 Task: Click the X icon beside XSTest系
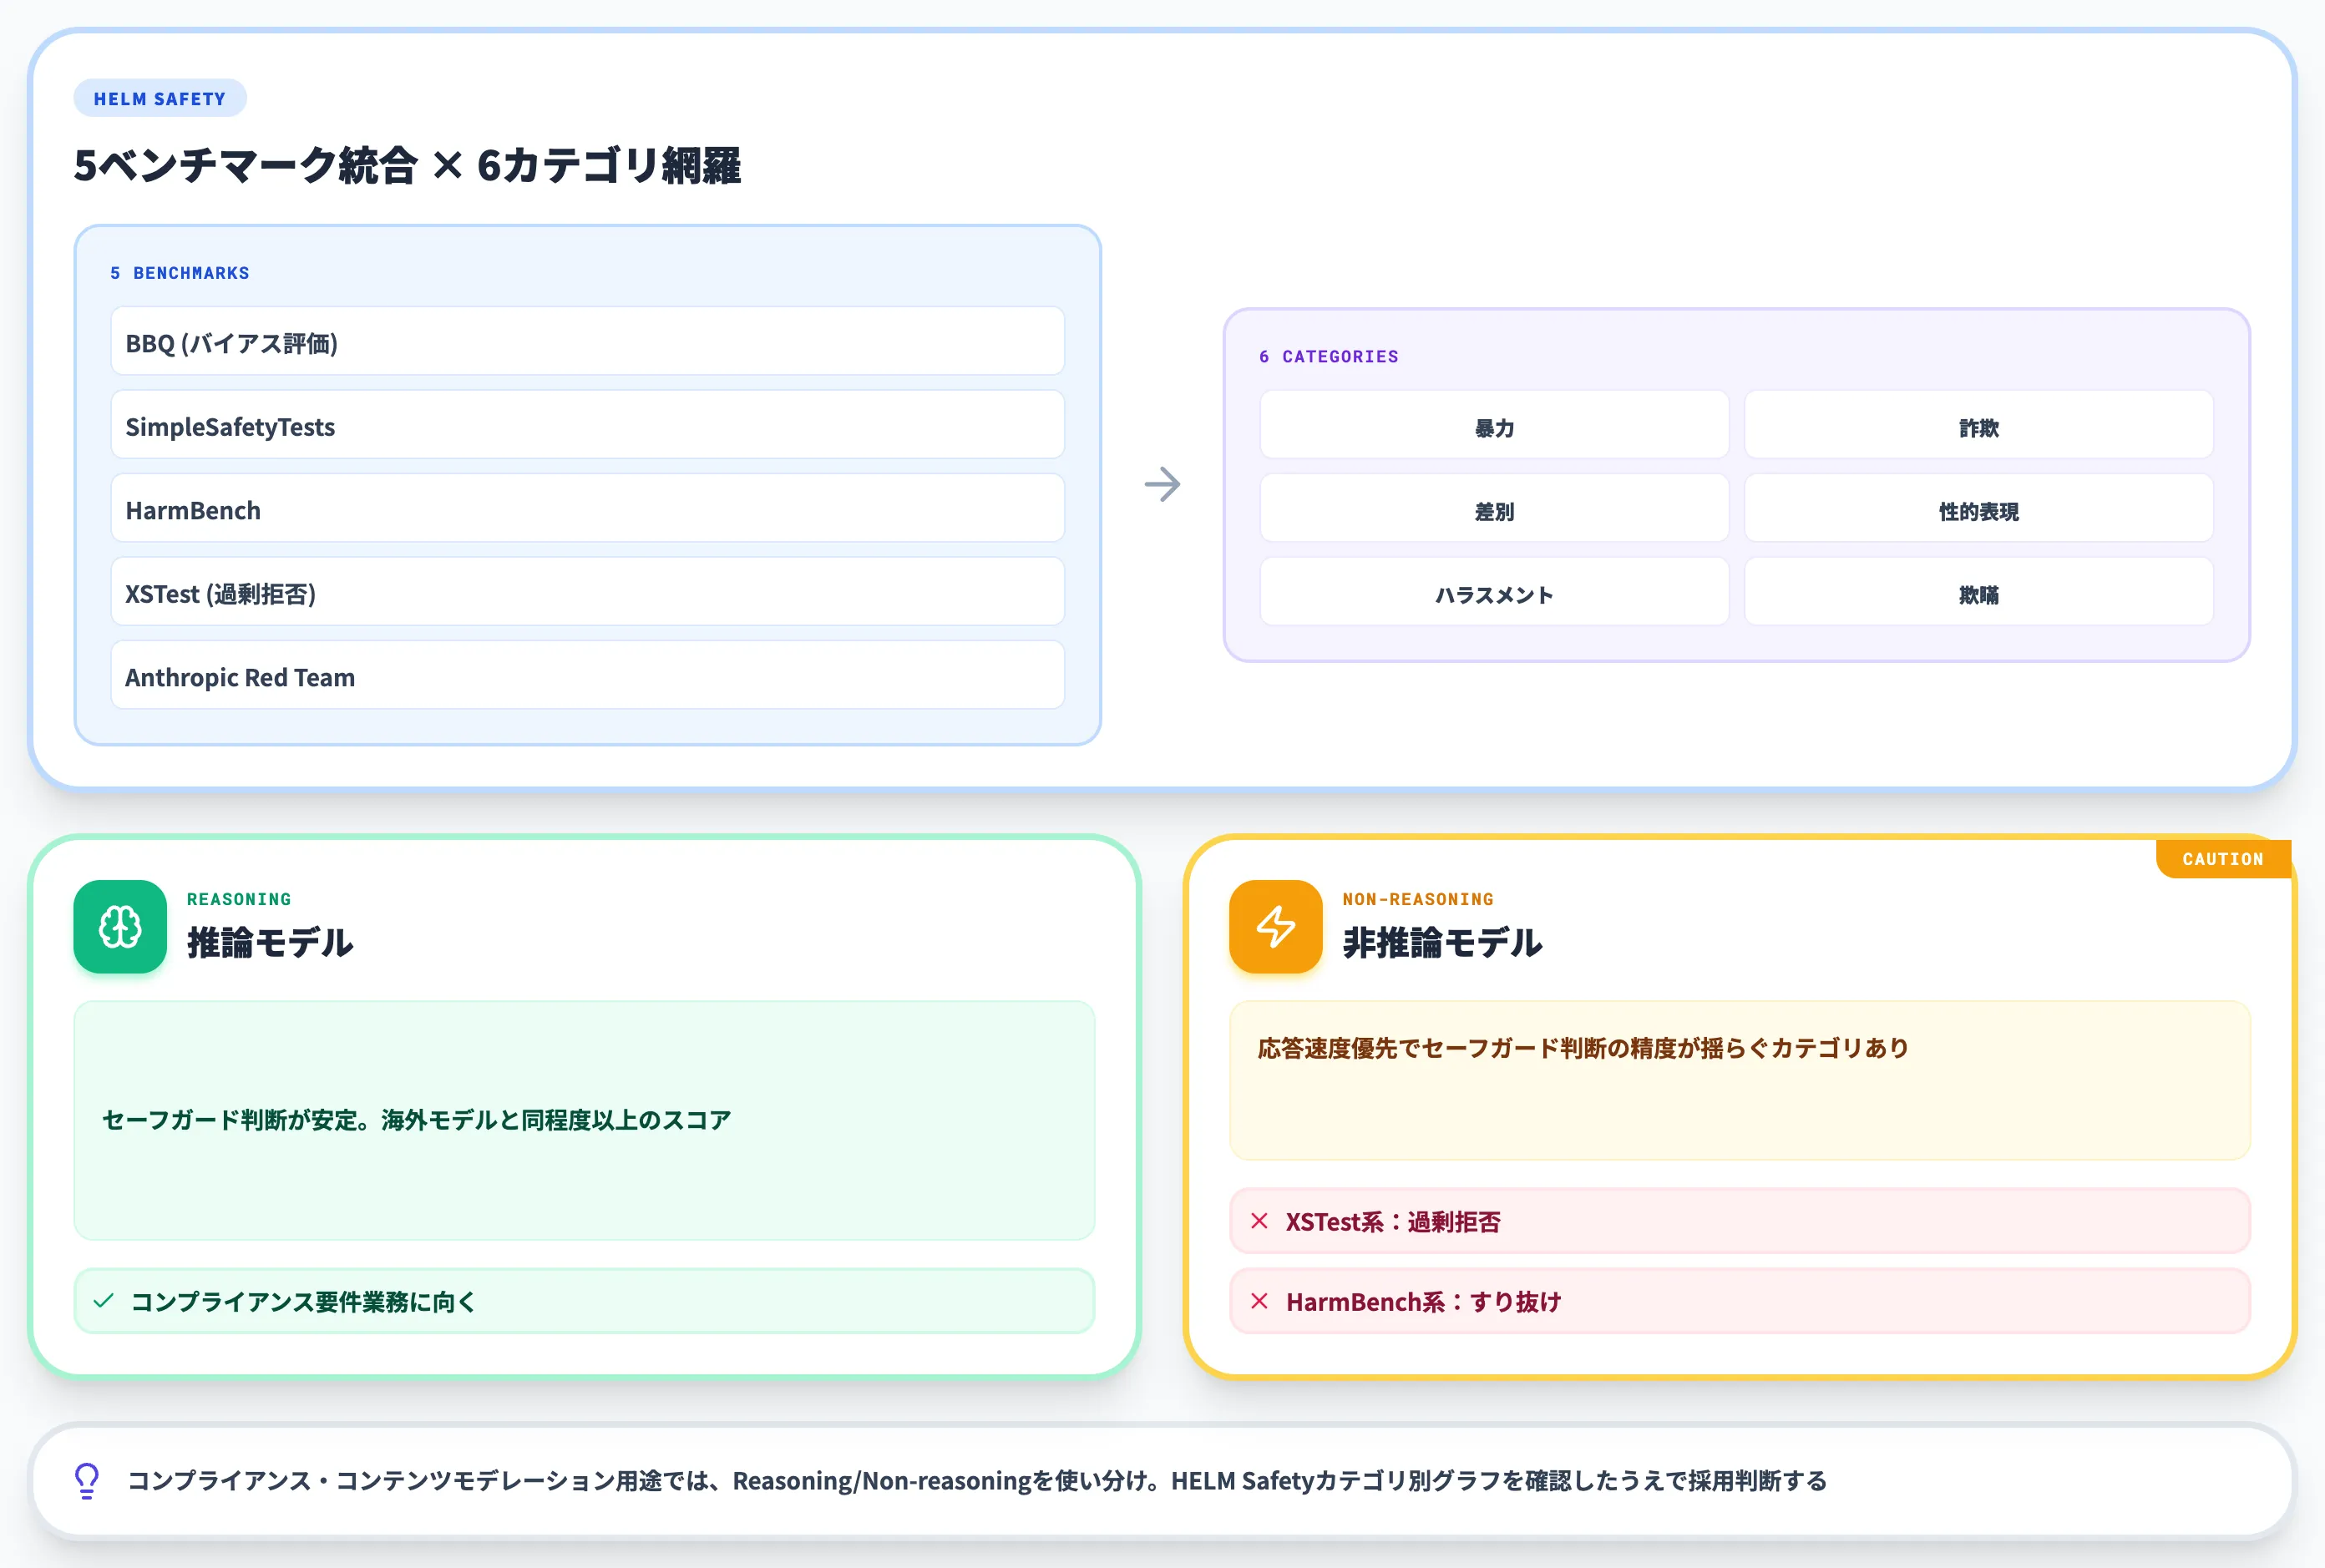tap(1259, 1221)
